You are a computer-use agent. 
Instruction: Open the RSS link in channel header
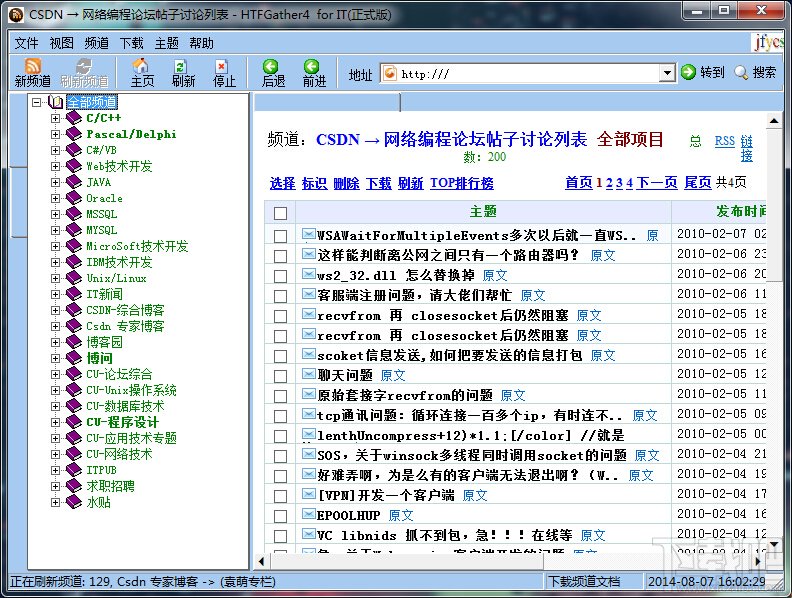724,140
